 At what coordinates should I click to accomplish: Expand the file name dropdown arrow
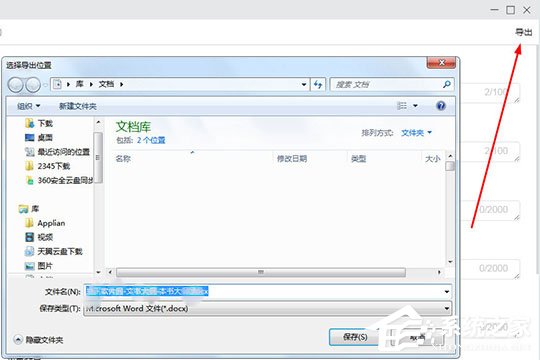coord(447,292)
